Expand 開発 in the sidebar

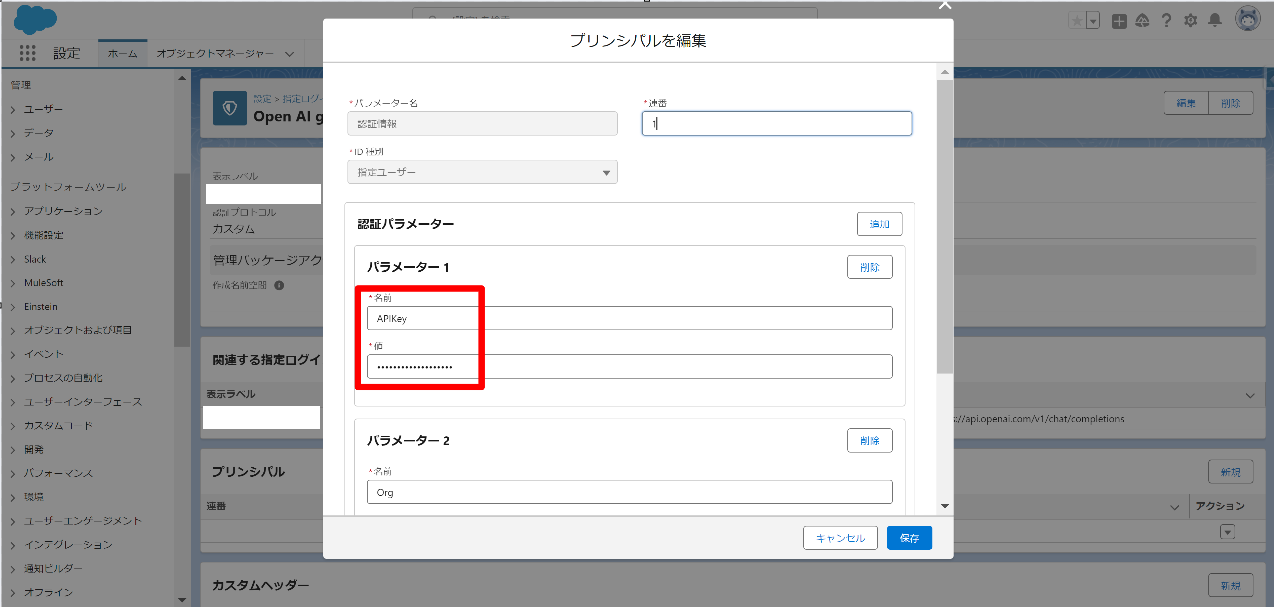click(x=13, y=449)
